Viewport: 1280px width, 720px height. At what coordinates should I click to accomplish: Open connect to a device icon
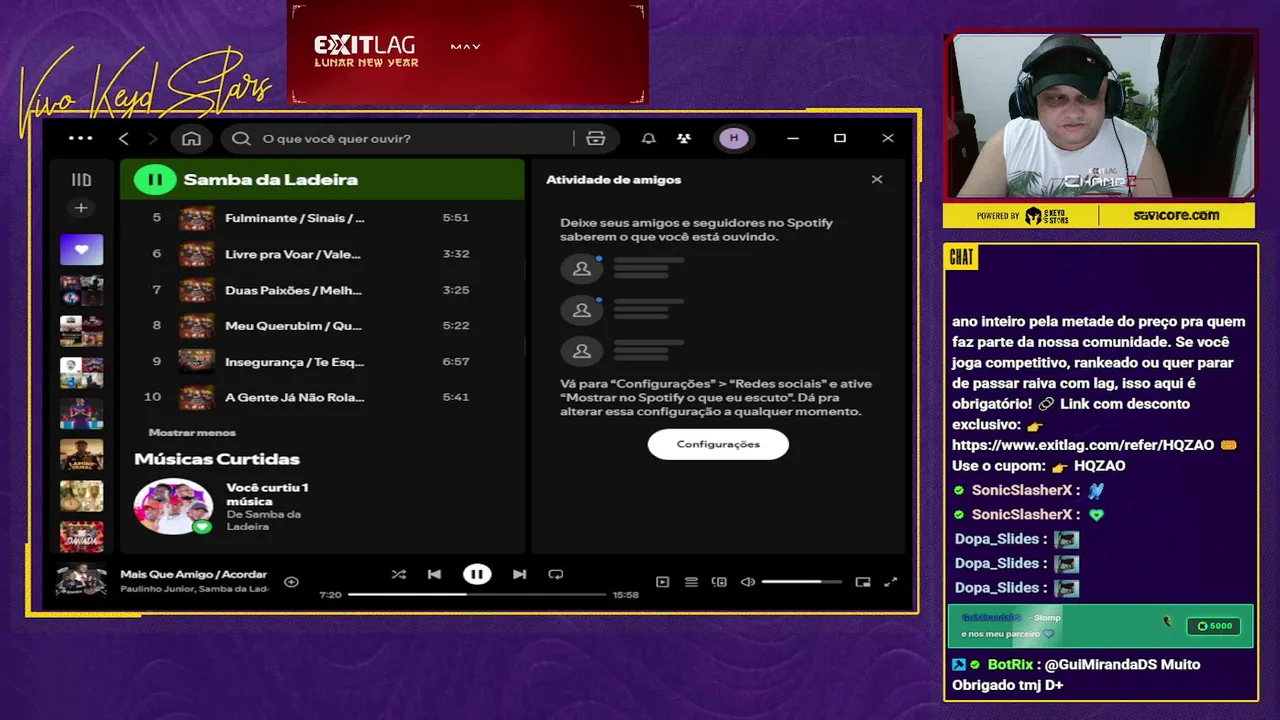point(719,581)
